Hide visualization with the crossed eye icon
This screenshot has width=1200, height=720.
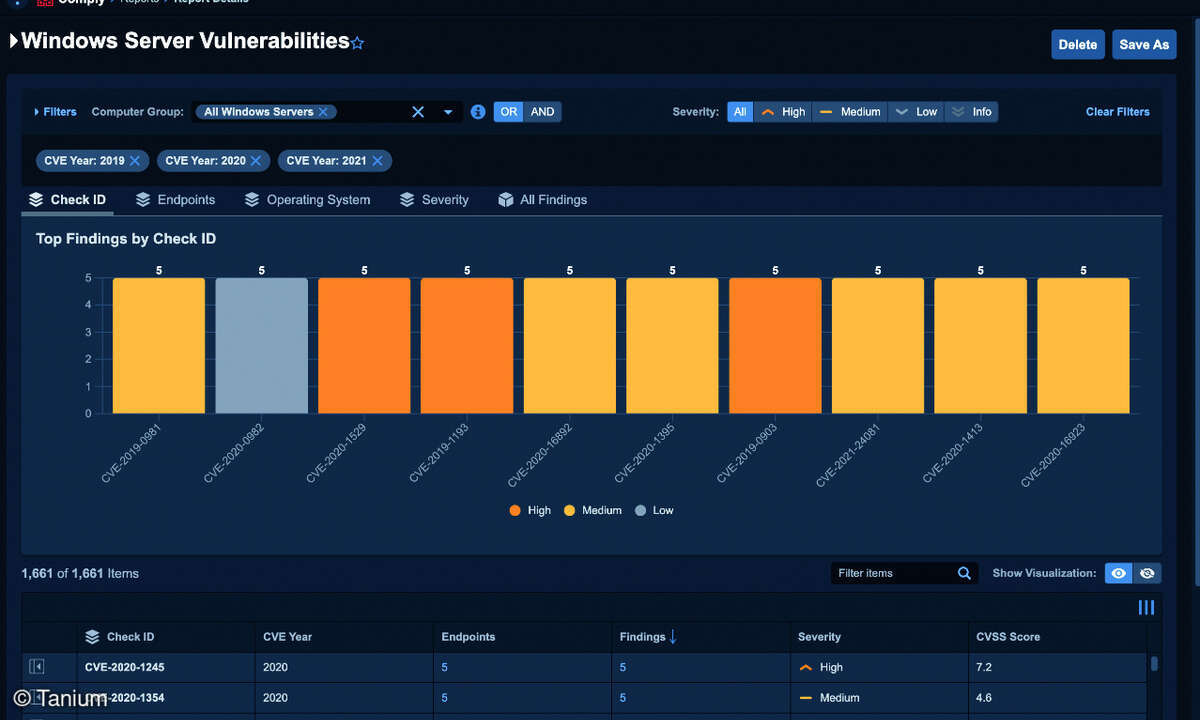coord(1147,573)
